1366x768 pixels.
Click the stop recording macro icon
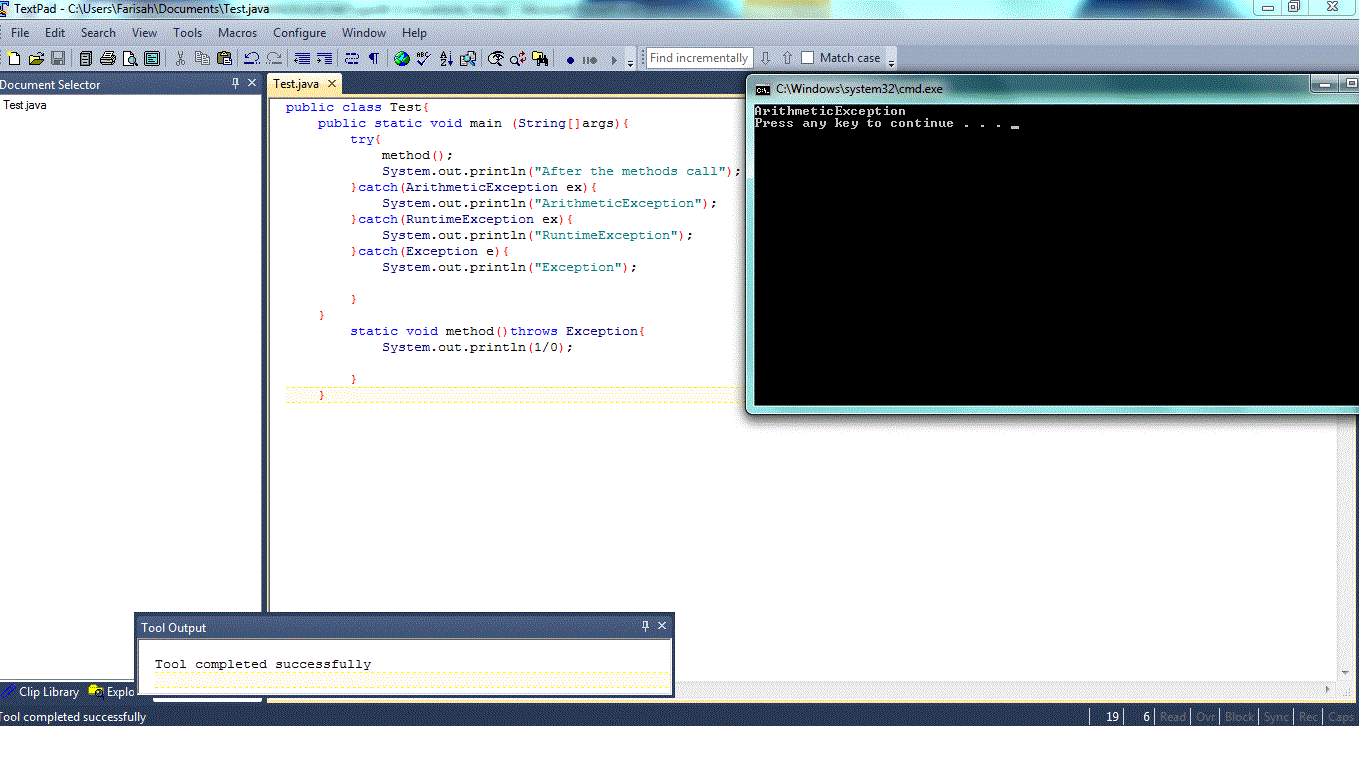[590, 60]
